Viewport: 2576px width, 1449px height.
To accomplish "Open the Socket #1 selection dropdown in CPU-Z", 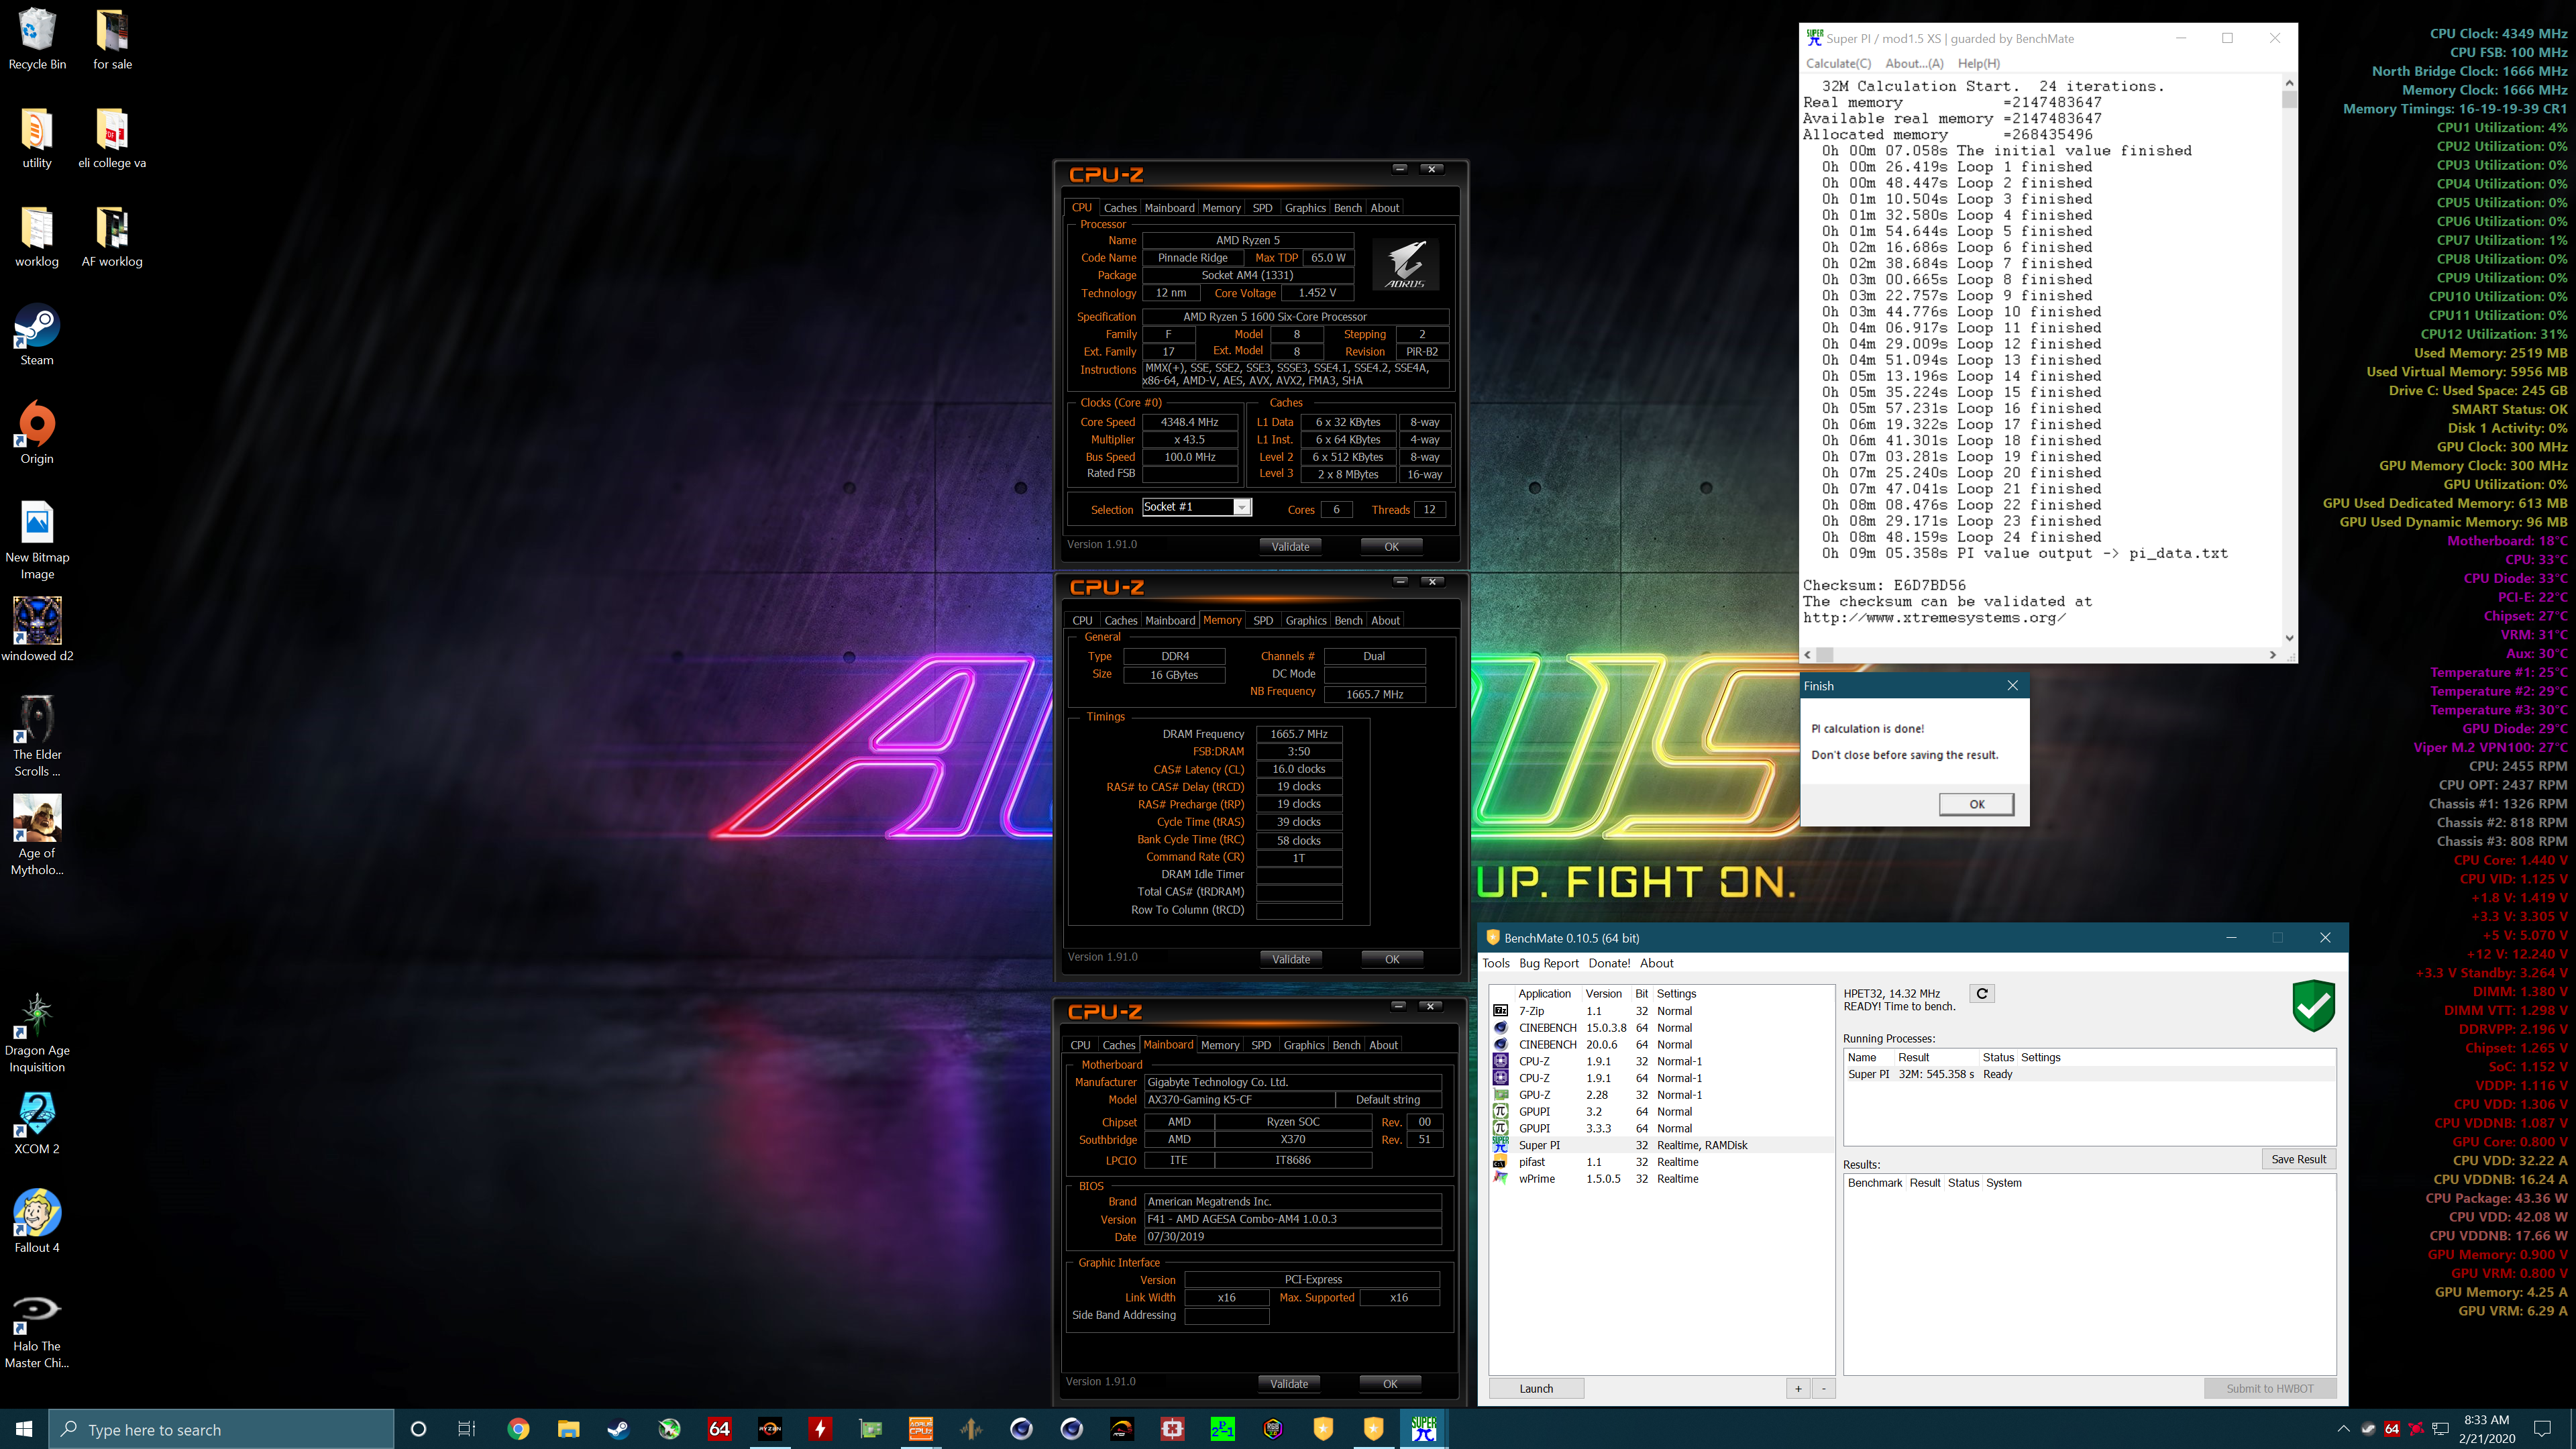I will (x=1241, y=507).
